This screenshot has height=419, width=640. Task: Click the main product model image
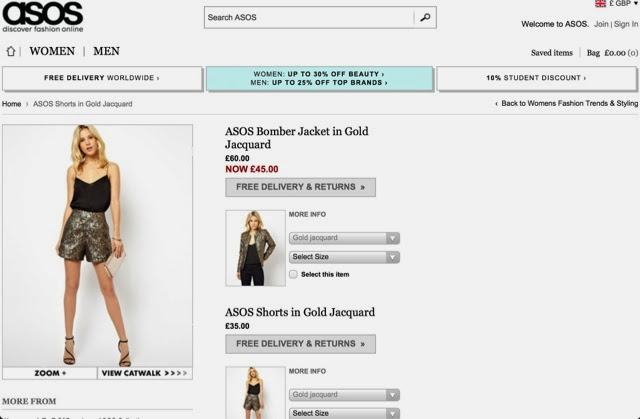(x=98, y=246)
